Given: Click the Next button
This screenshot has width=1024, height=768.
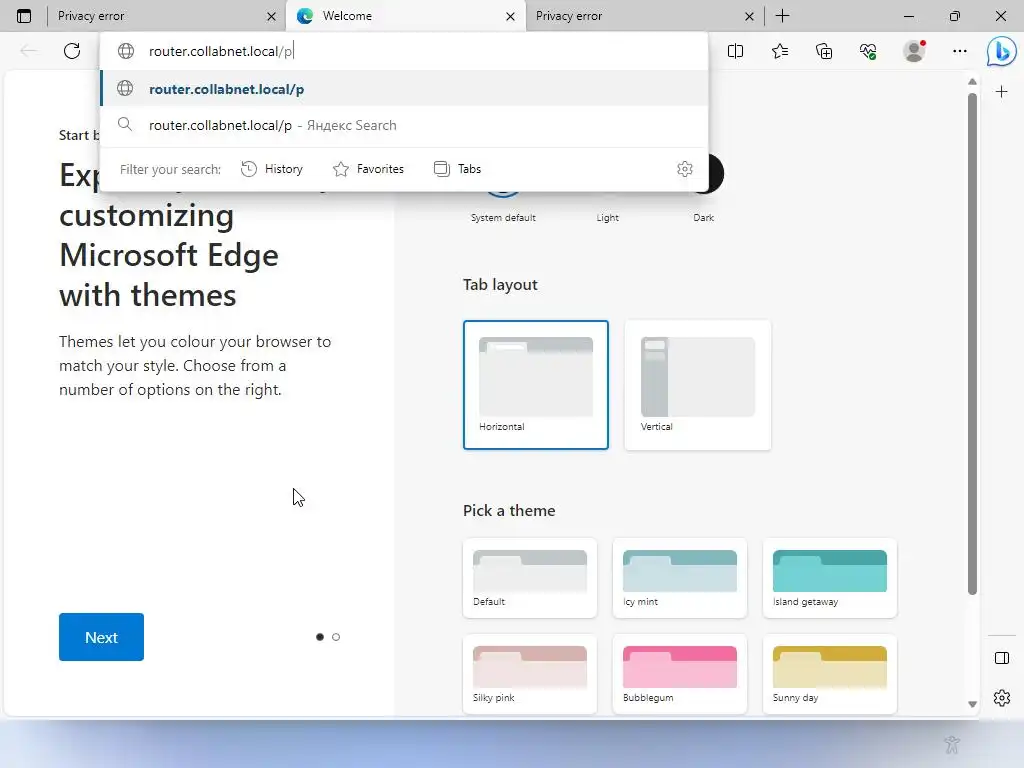Looking at the screenshot, I should coord(101,637).
